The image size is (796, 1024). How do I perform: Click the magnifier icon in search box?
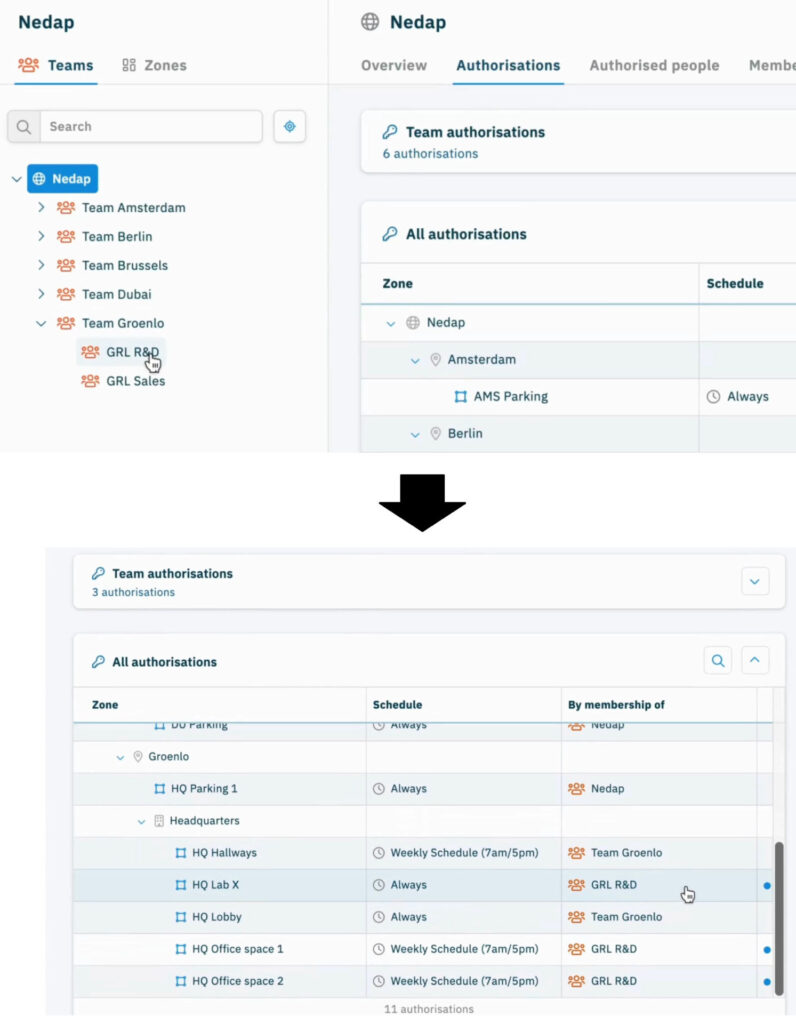(x=24, y=127)
